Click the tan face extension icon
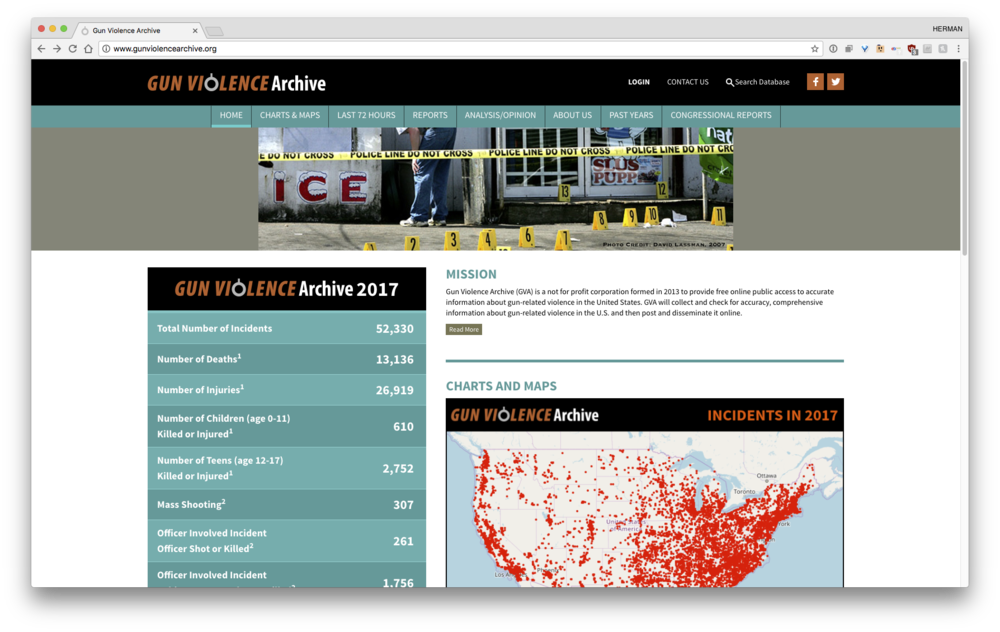The width and height of the screenshot is (1000, 632). tap(880, 48)
